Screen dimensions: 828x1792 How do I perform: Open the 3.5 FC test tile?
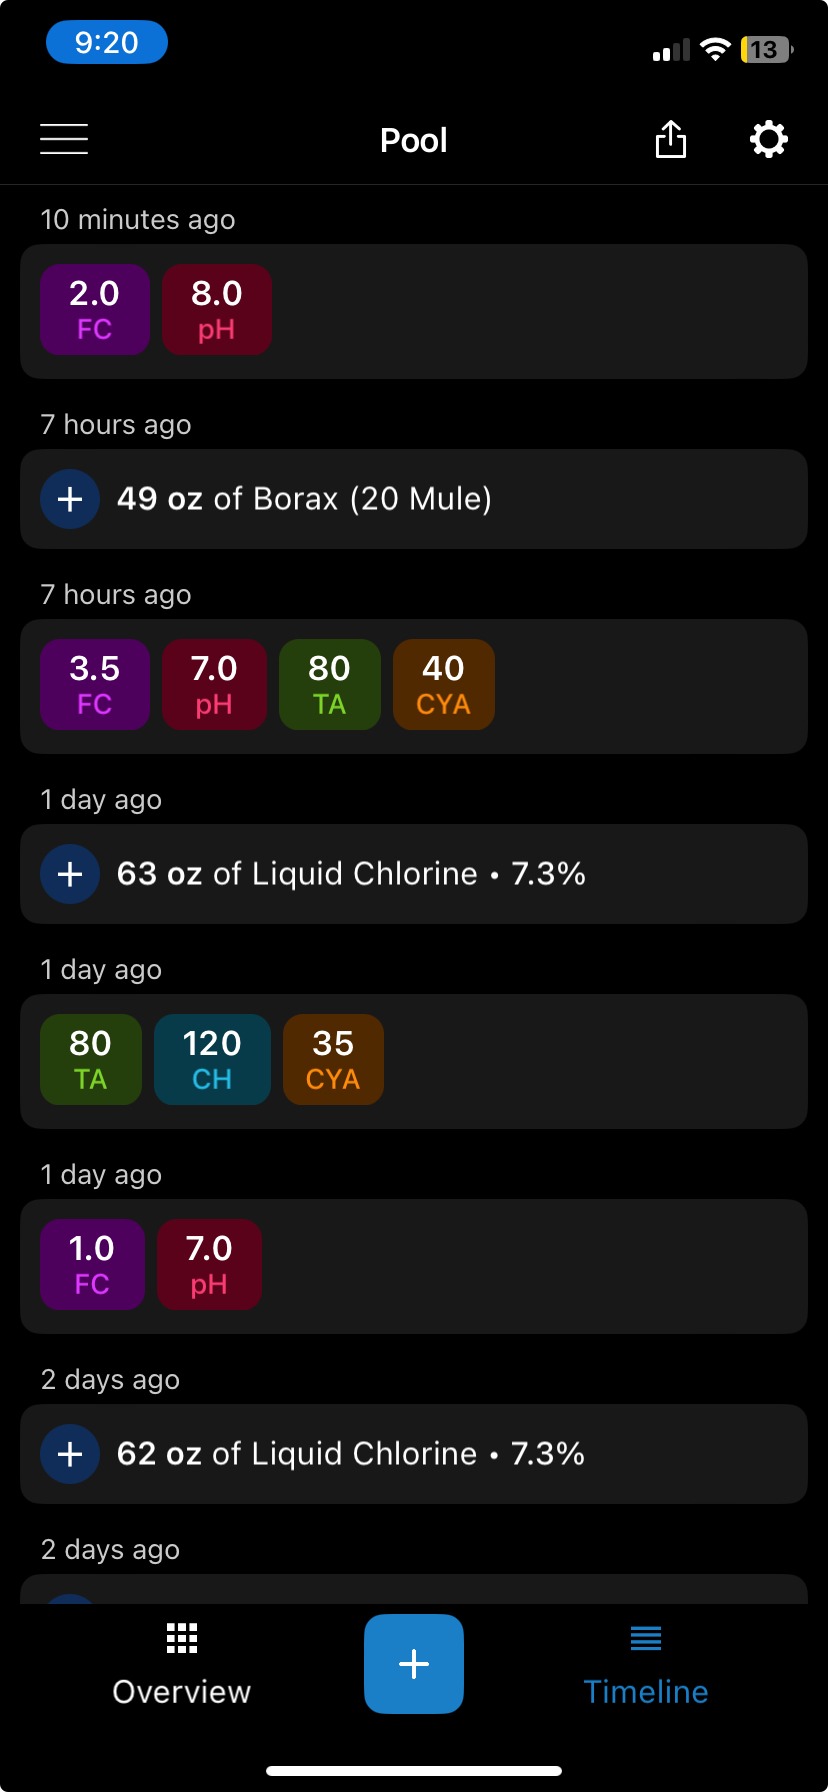[x=95, y=684]
